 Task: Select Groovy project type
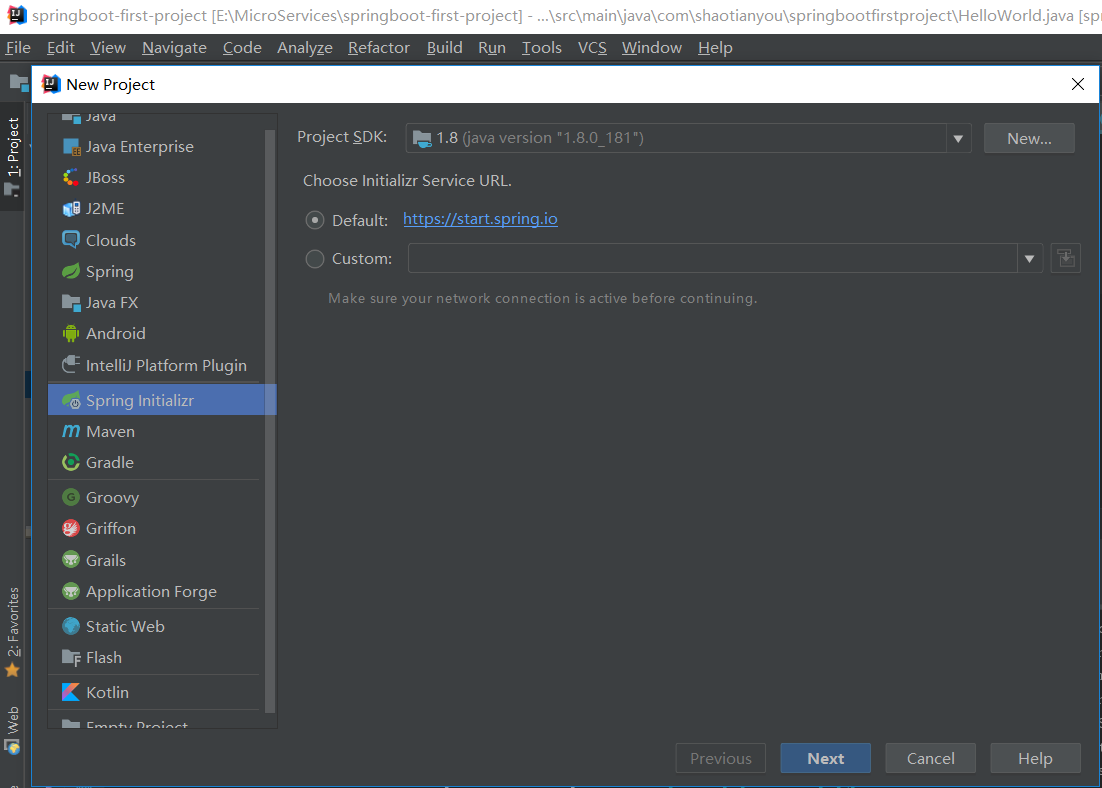156,497
